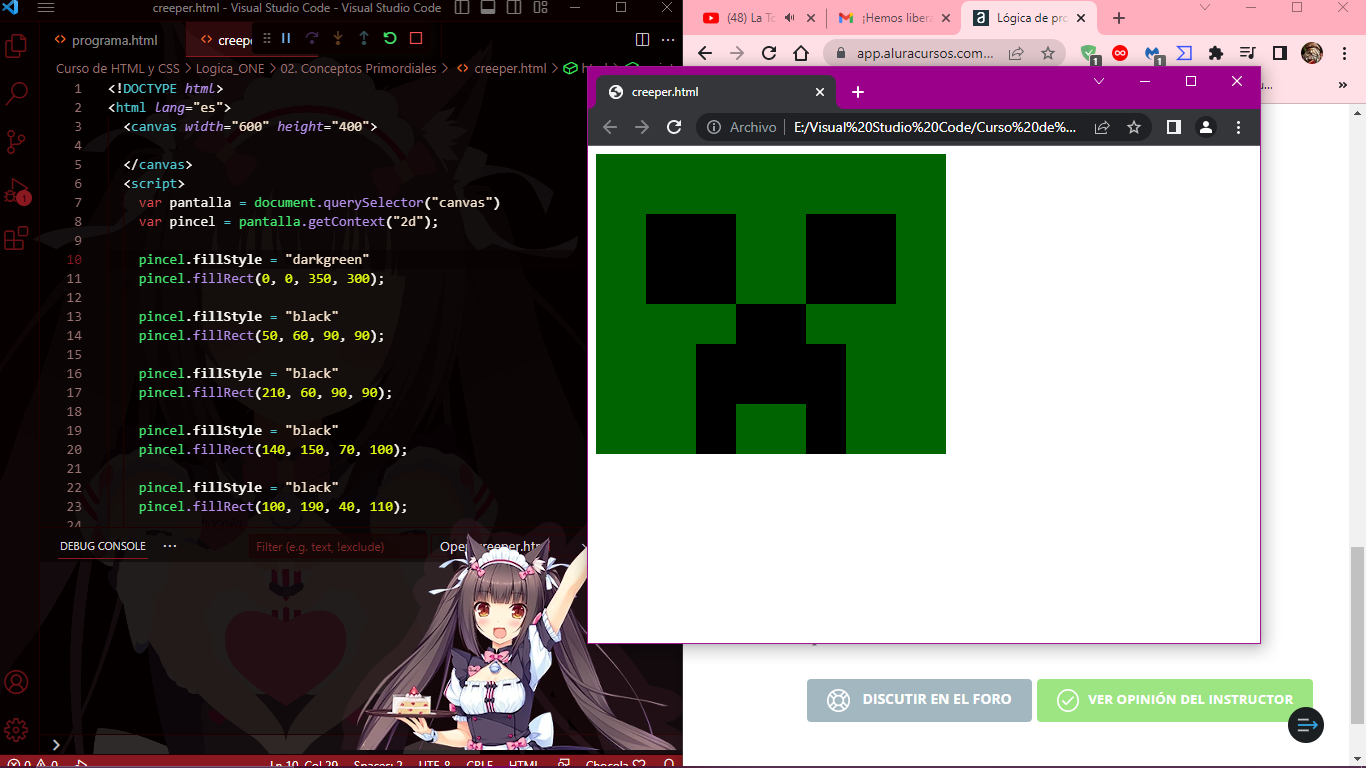Open the Extensions view in VS Code

tap(17, 238)
